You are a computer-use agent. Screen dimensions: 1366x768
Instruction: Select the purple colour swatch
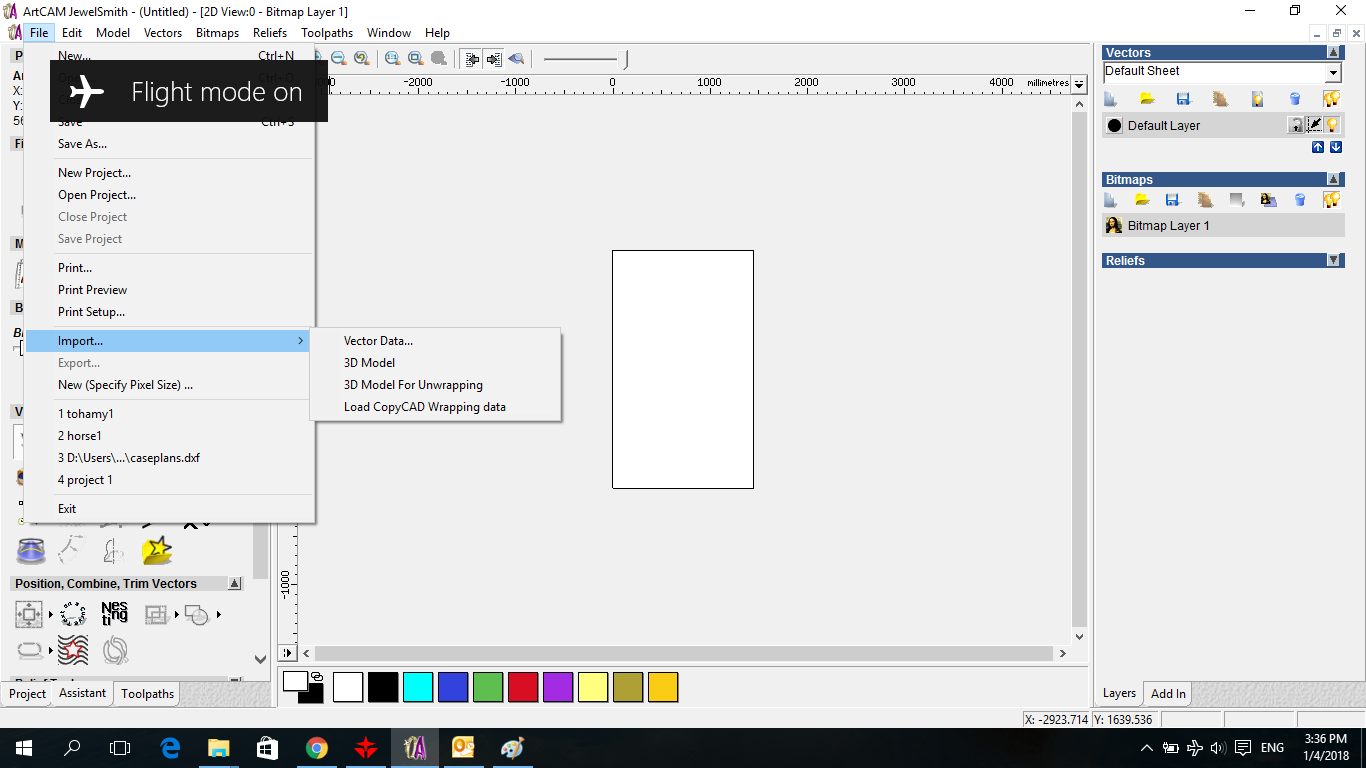[558, 687]
